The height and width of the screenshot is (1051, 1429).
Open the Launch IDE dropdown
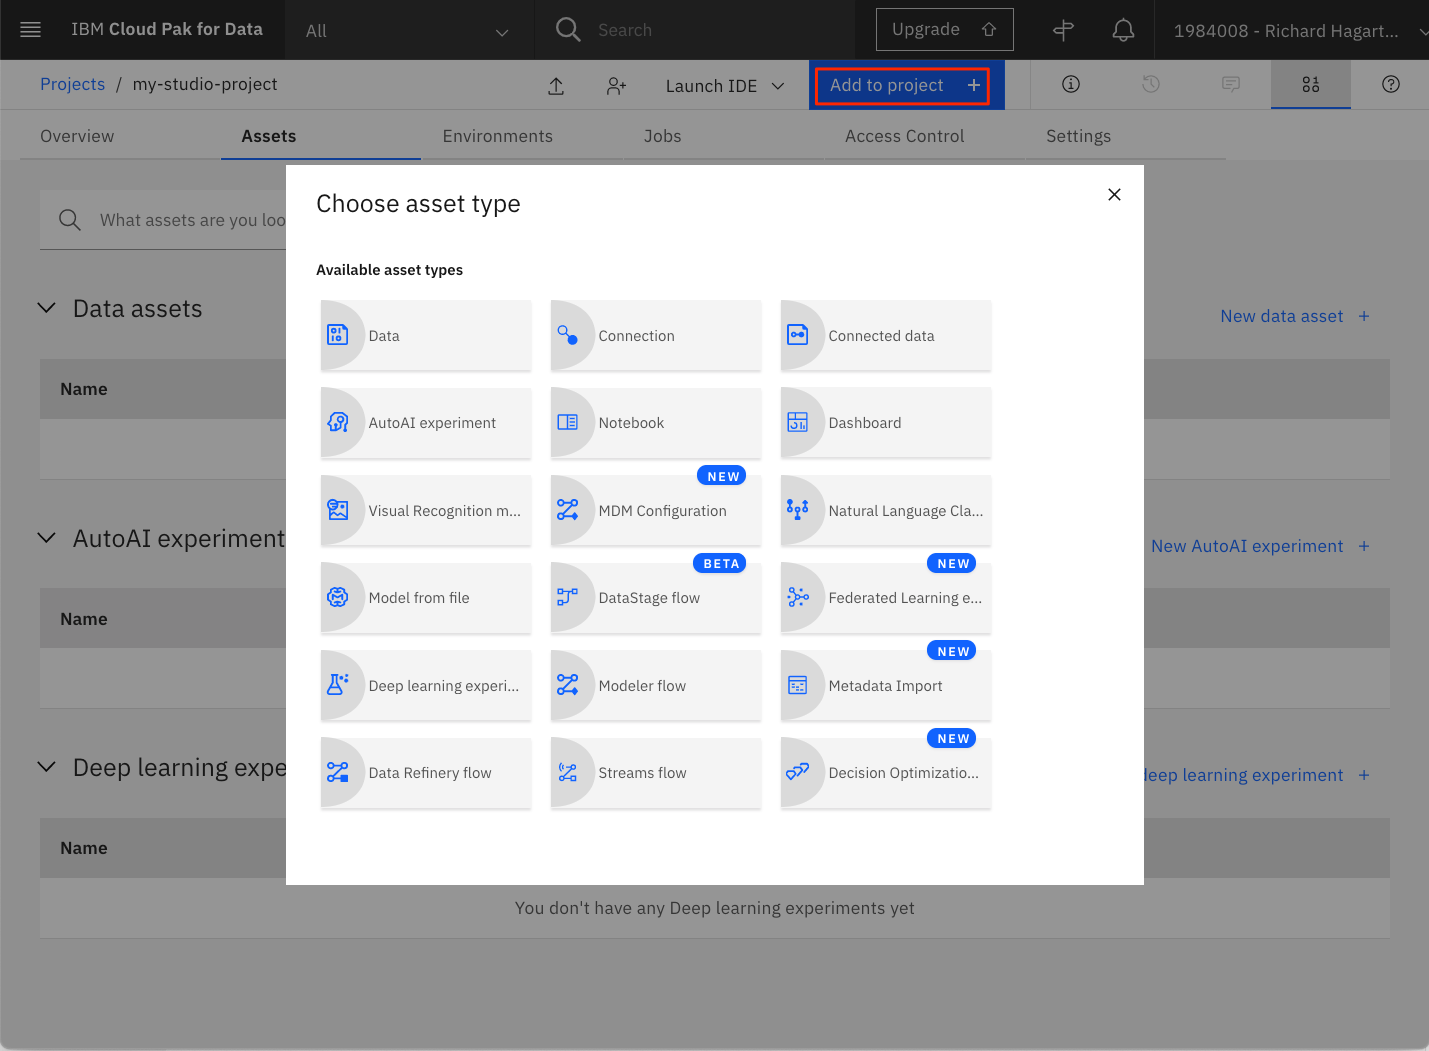[725, 86]
